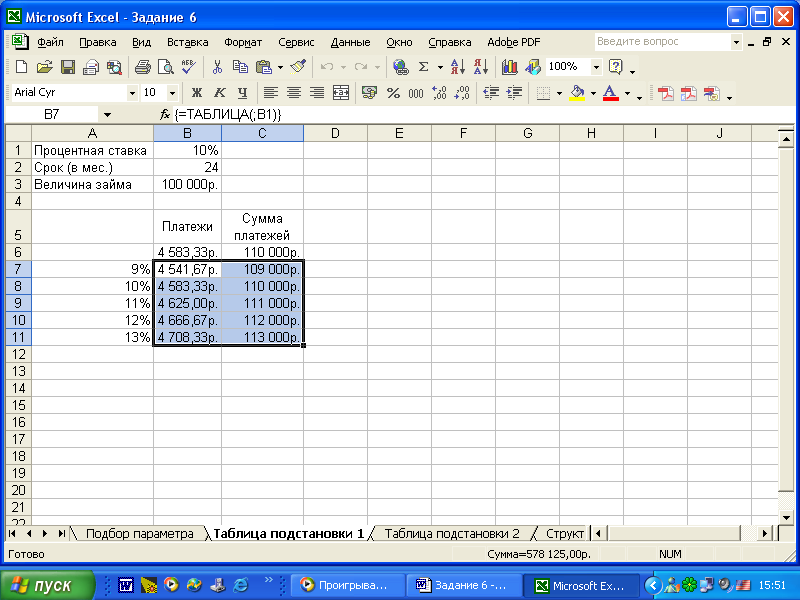
Task: Open the fill color dropdown arrow
Action: pyautogui.click(x=593, y=93)
